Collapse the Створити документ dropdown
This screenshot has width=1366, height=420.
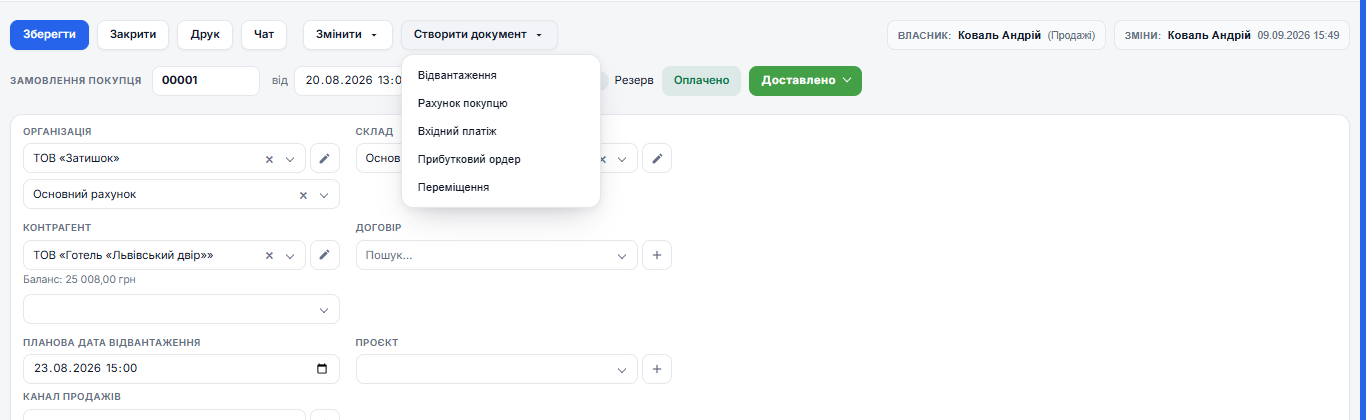(x=480, y=35)
